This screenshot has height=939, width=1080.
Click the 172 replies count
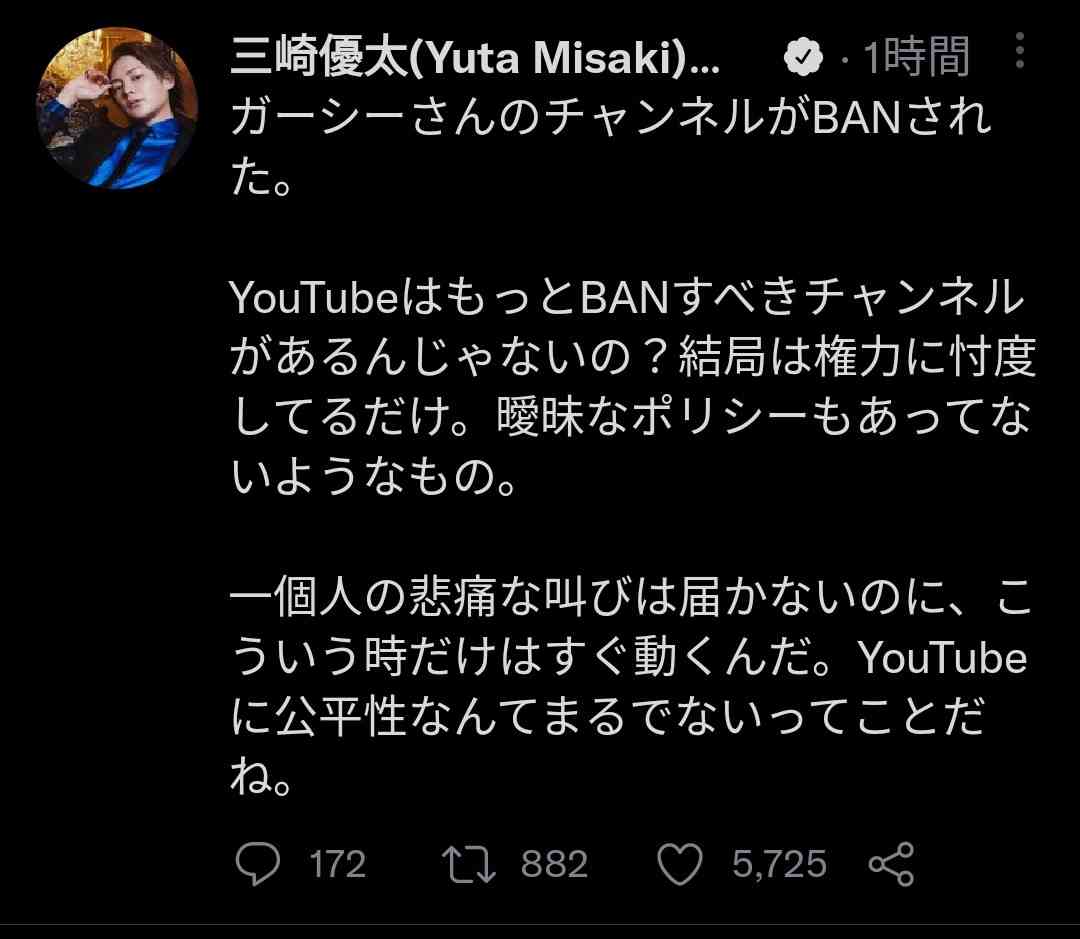pyautogui.click(x=338, y=864)
